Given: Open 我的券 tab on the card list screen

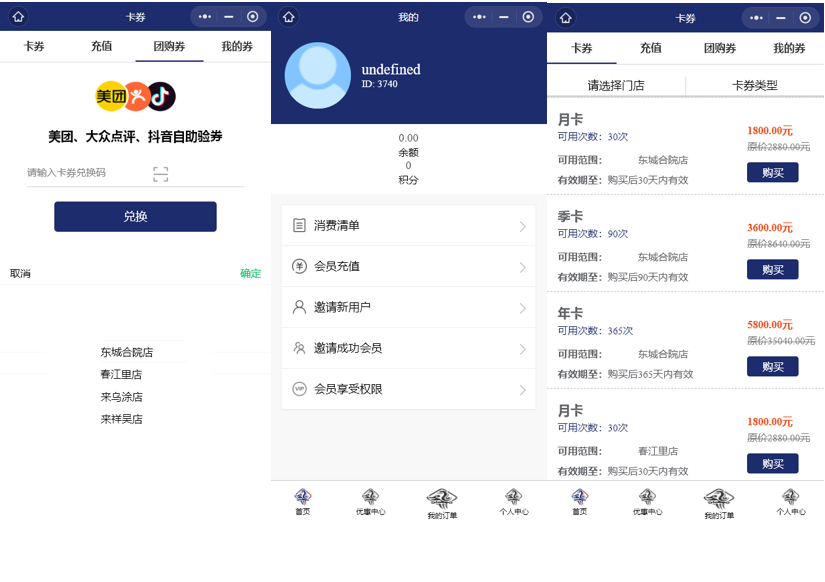Looking at the screenshot, I should pos(789,48).
